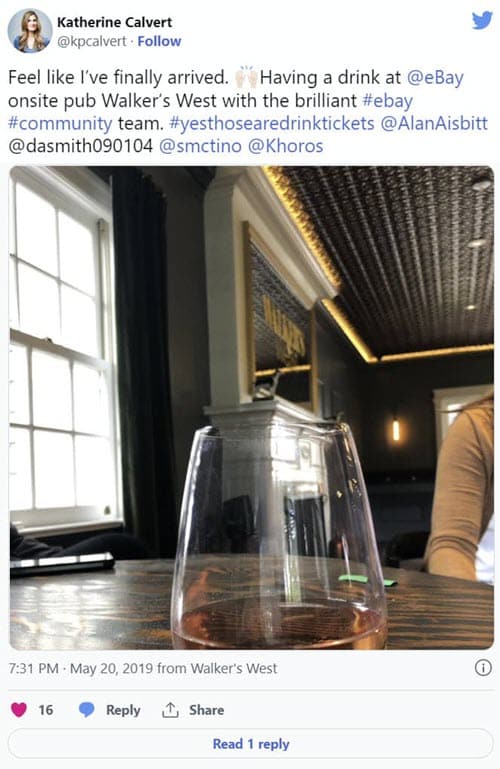Click the Katherine Calvert display name
This screenshot has height=769, width=500.
coord(114,22)
